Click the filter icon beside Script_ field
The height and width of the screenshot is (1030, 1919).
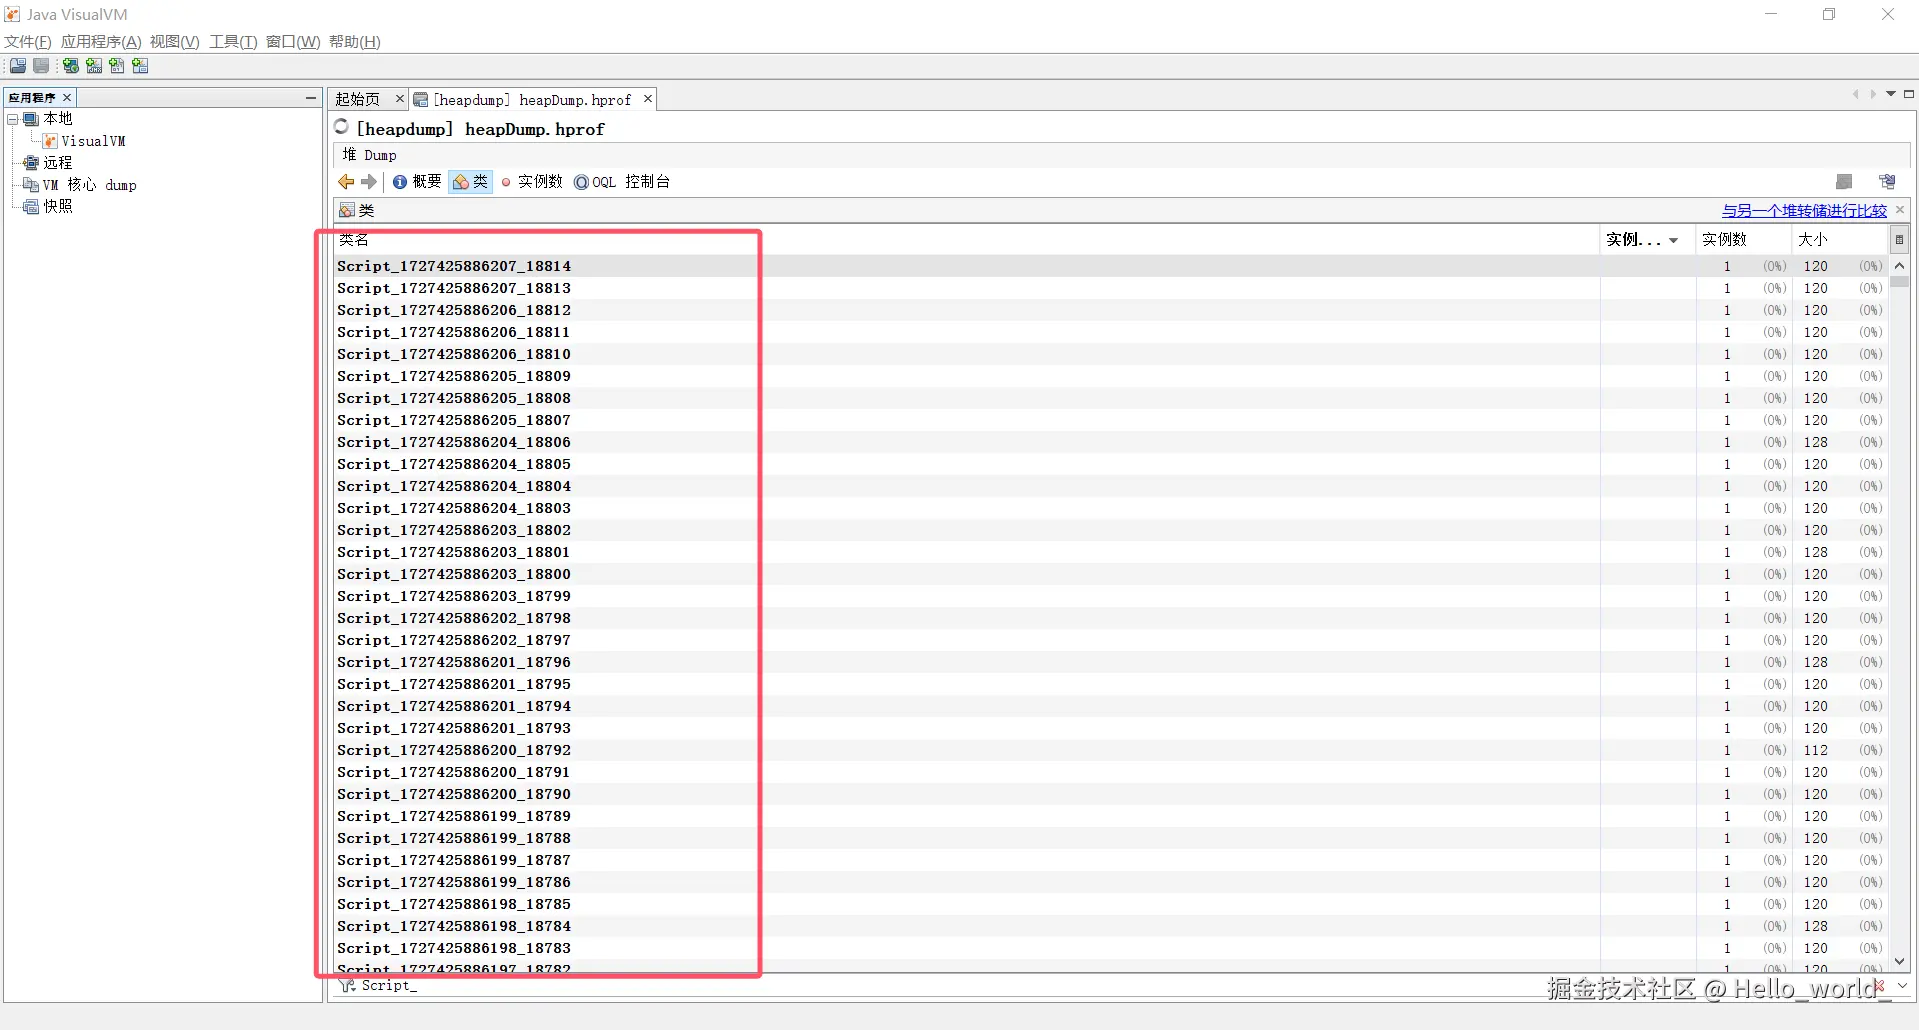click(x=347, y=986)
